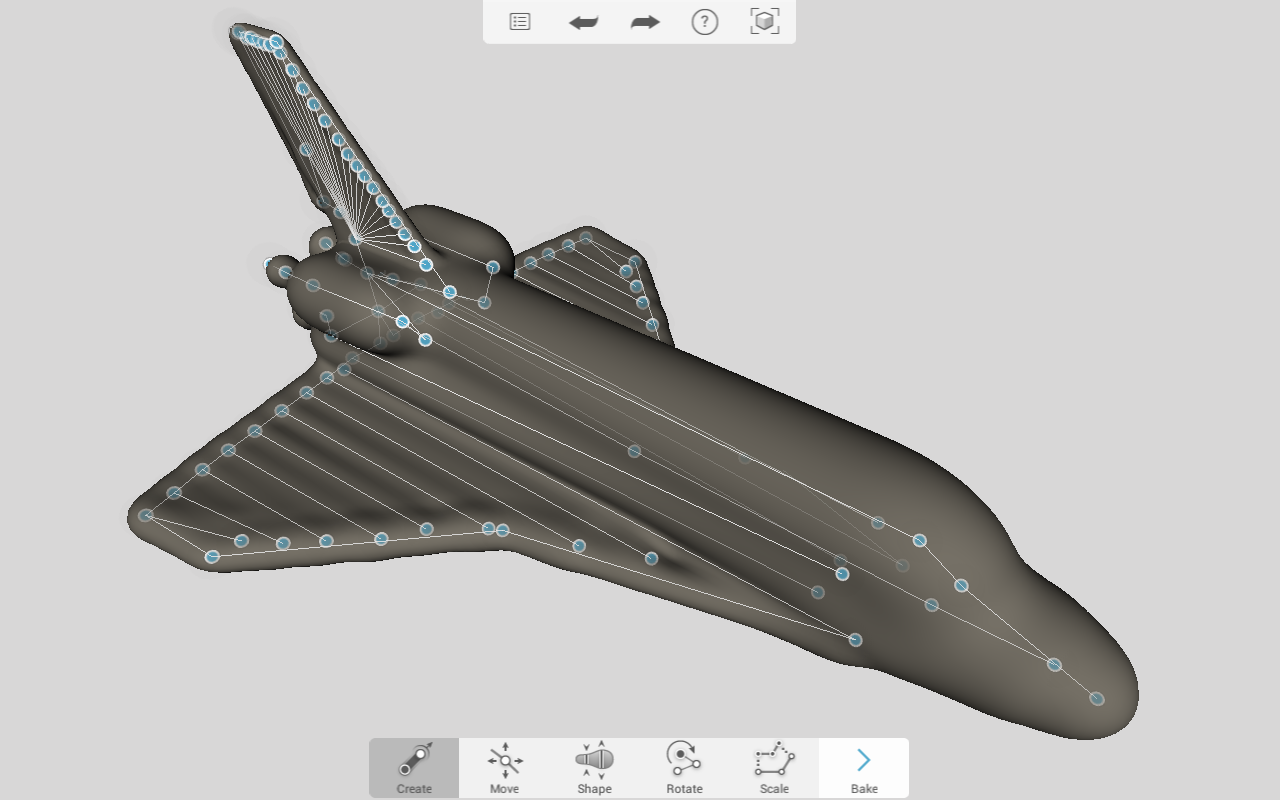Select the topmost joint on tail fin
The height and width of the screenshot is (800, 1280).
click(x=239, y=33)
